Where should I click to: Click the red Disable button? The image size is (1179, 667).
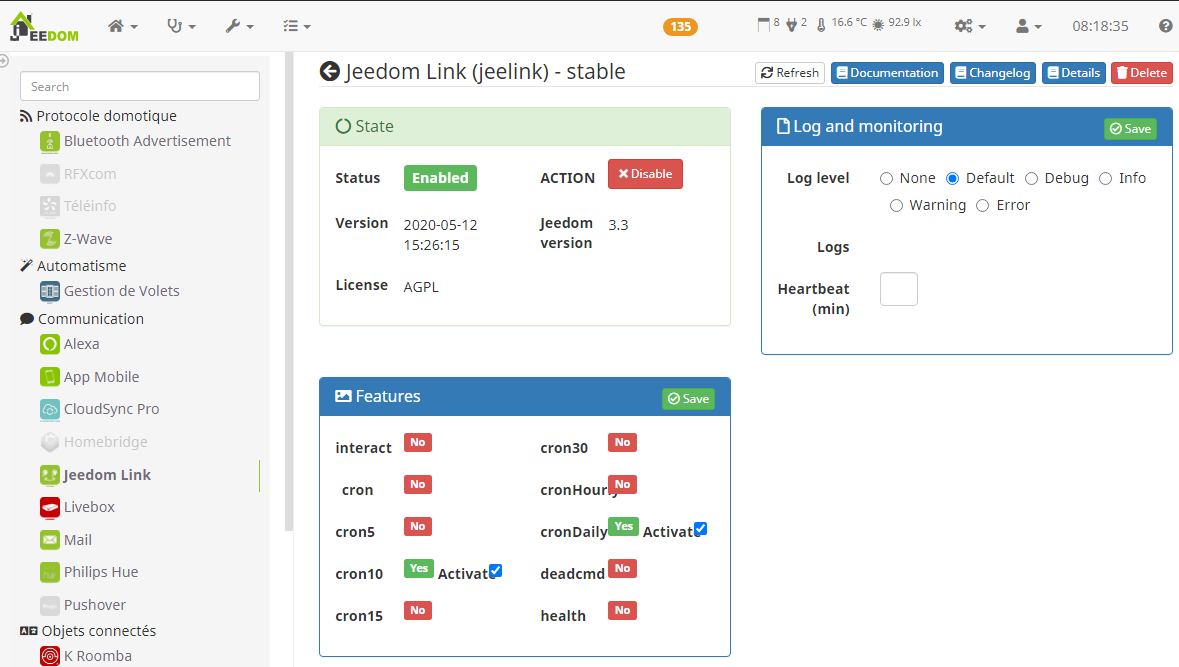[x=645, y=174]
